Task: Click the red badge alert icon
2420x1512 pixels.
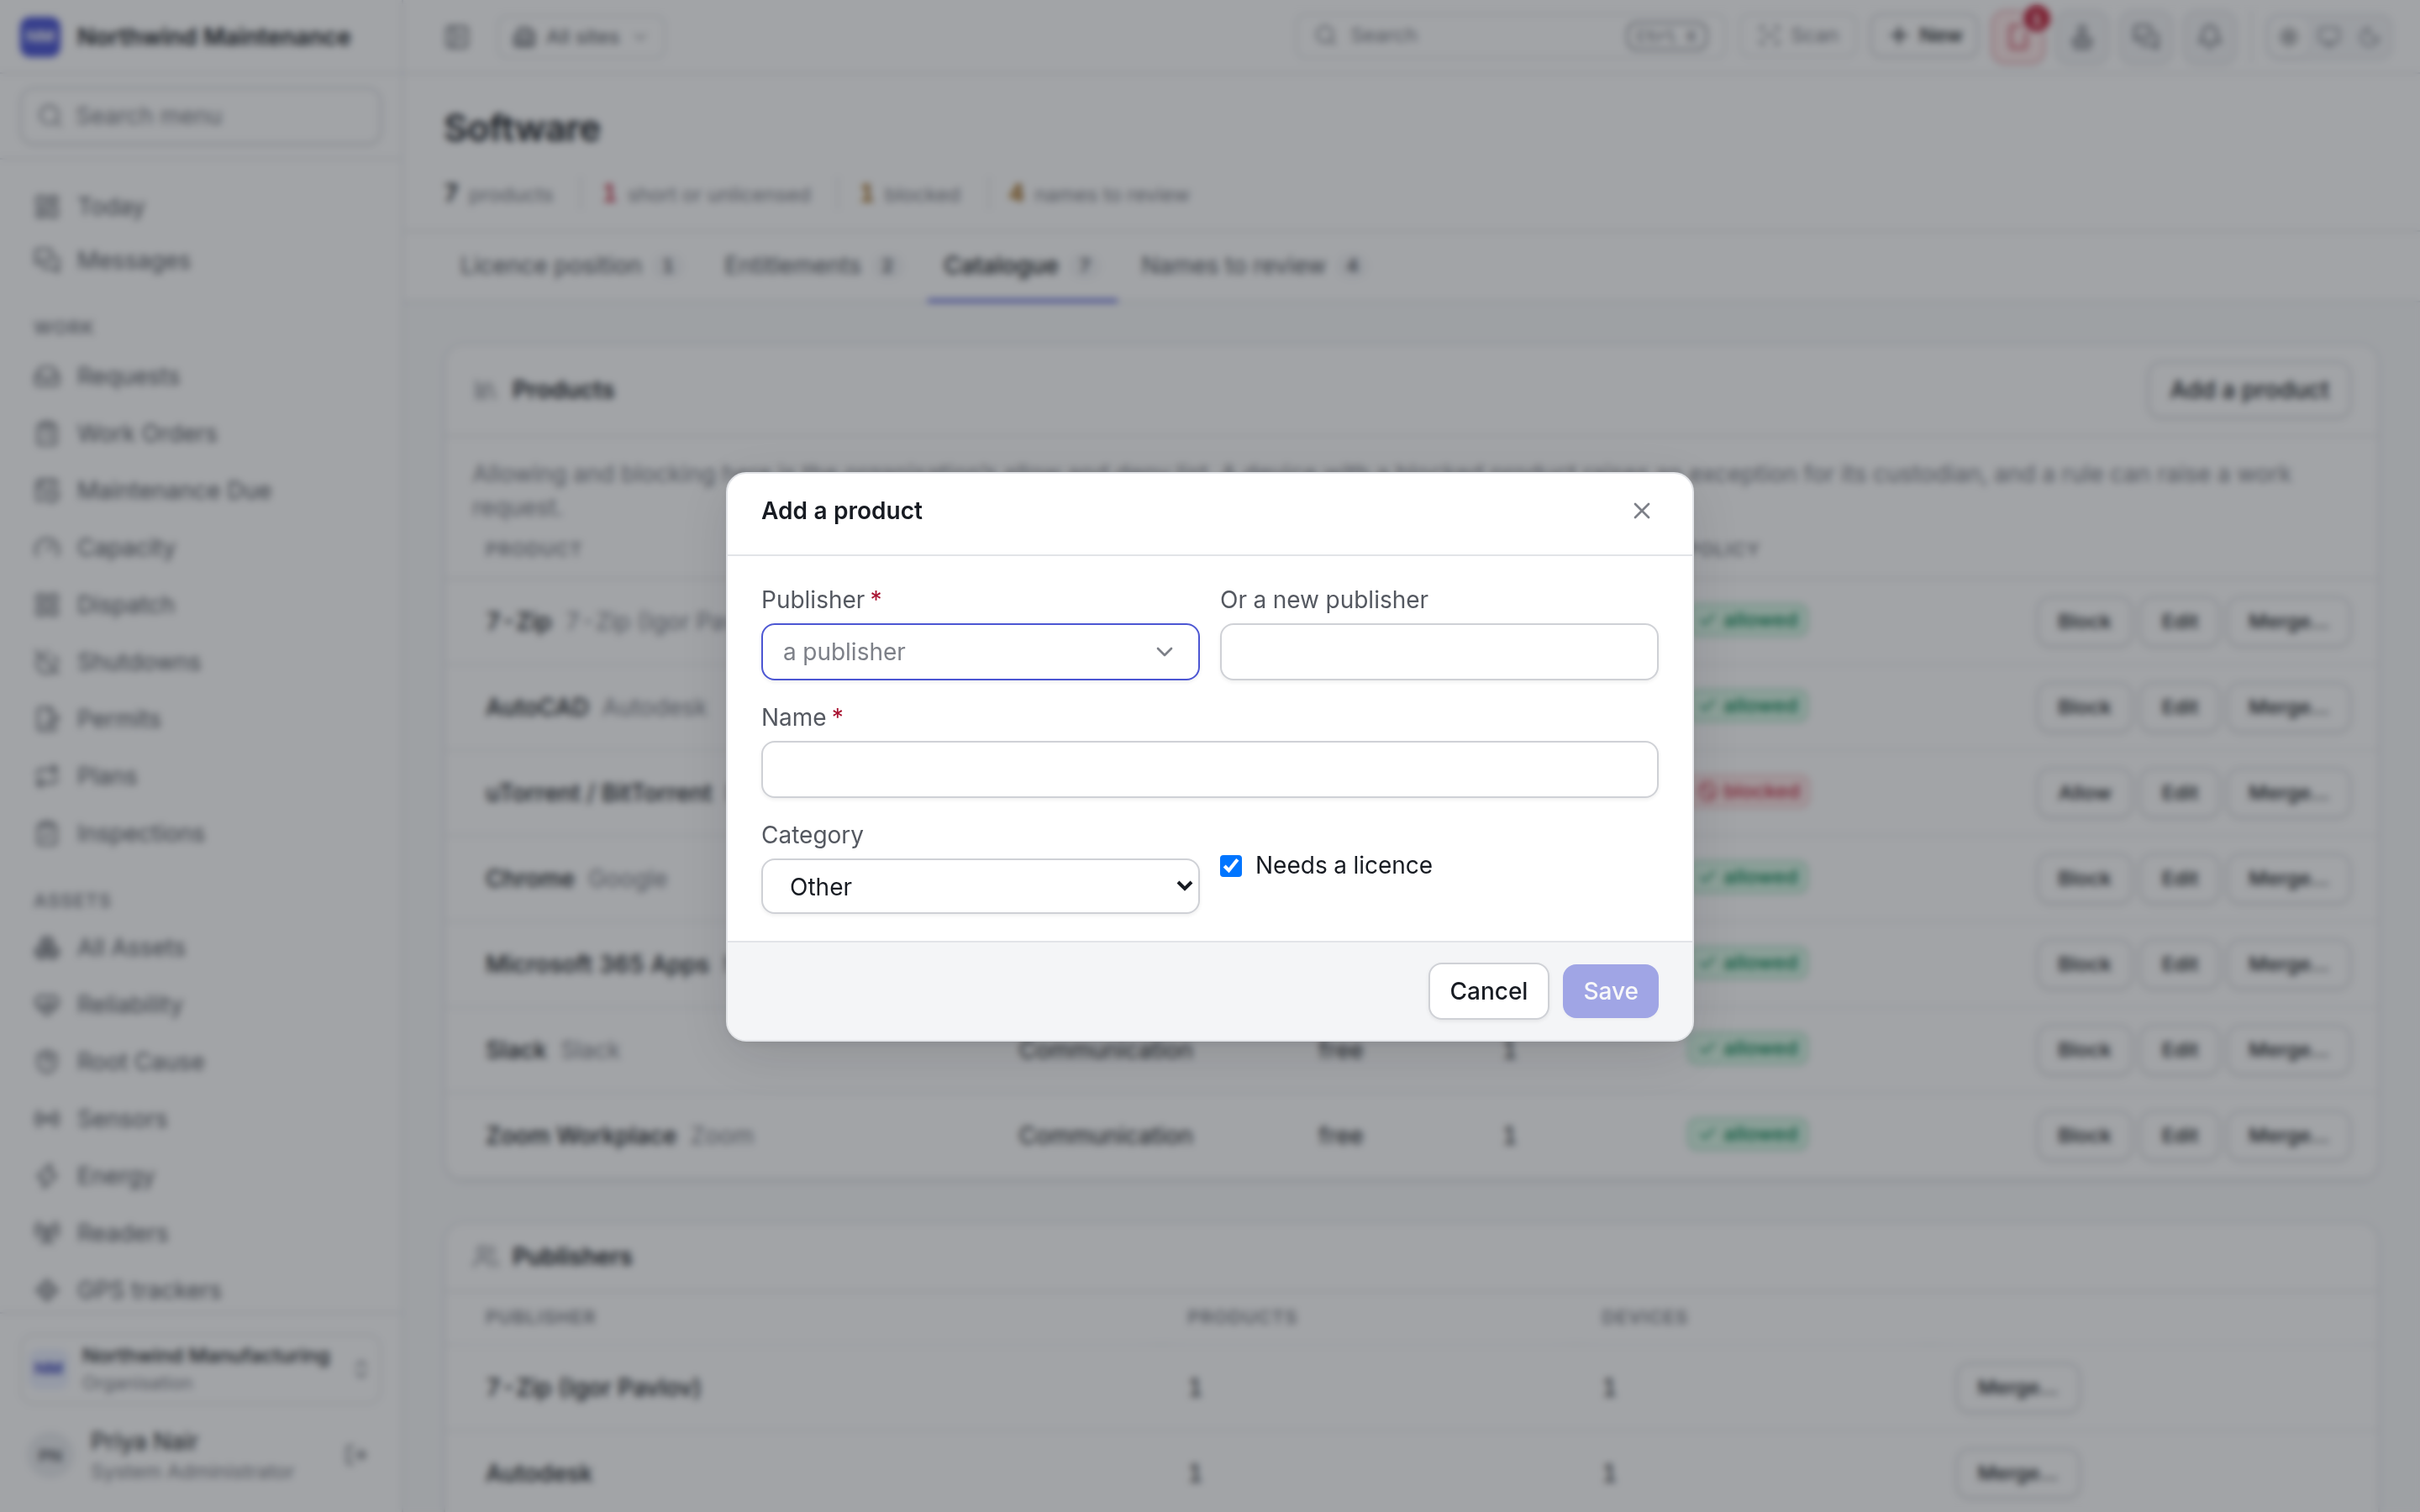Action: (x=2018, y=37)
